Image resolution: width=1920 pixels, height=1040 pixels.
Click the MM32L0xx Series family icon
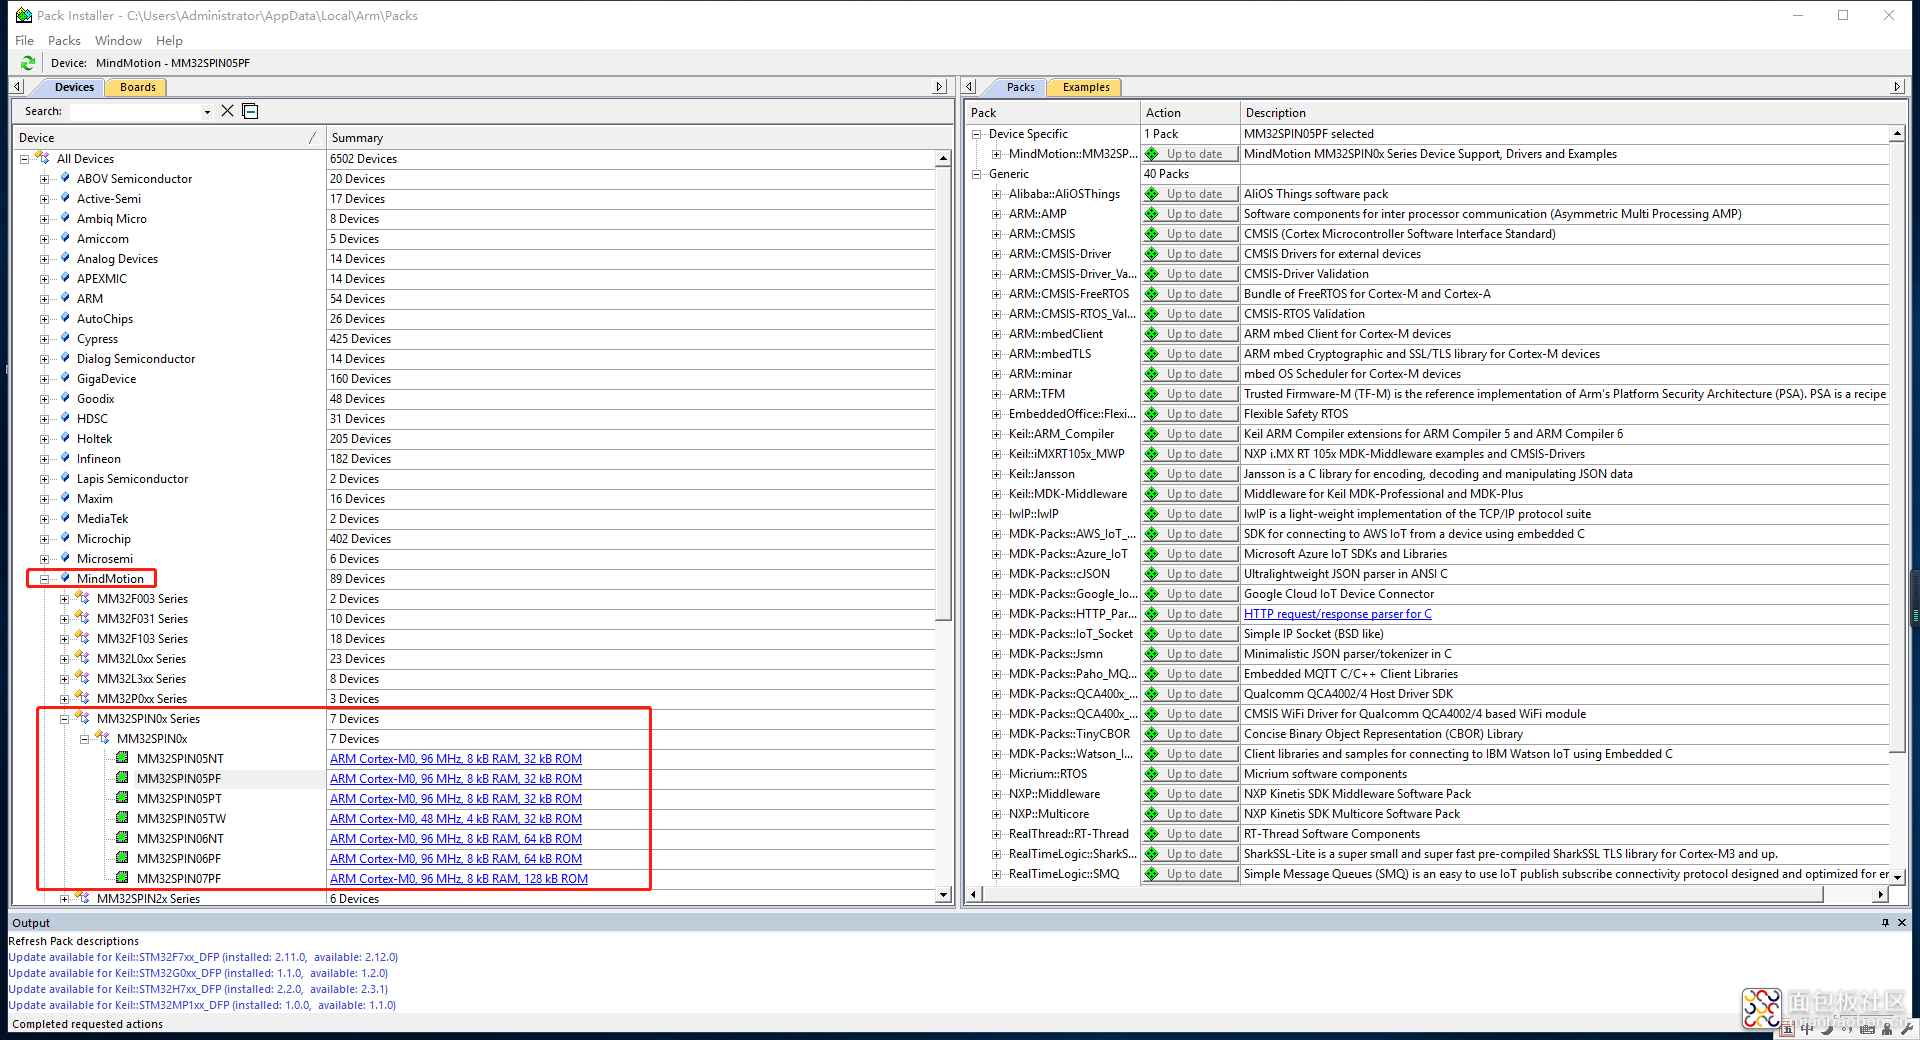83,658
